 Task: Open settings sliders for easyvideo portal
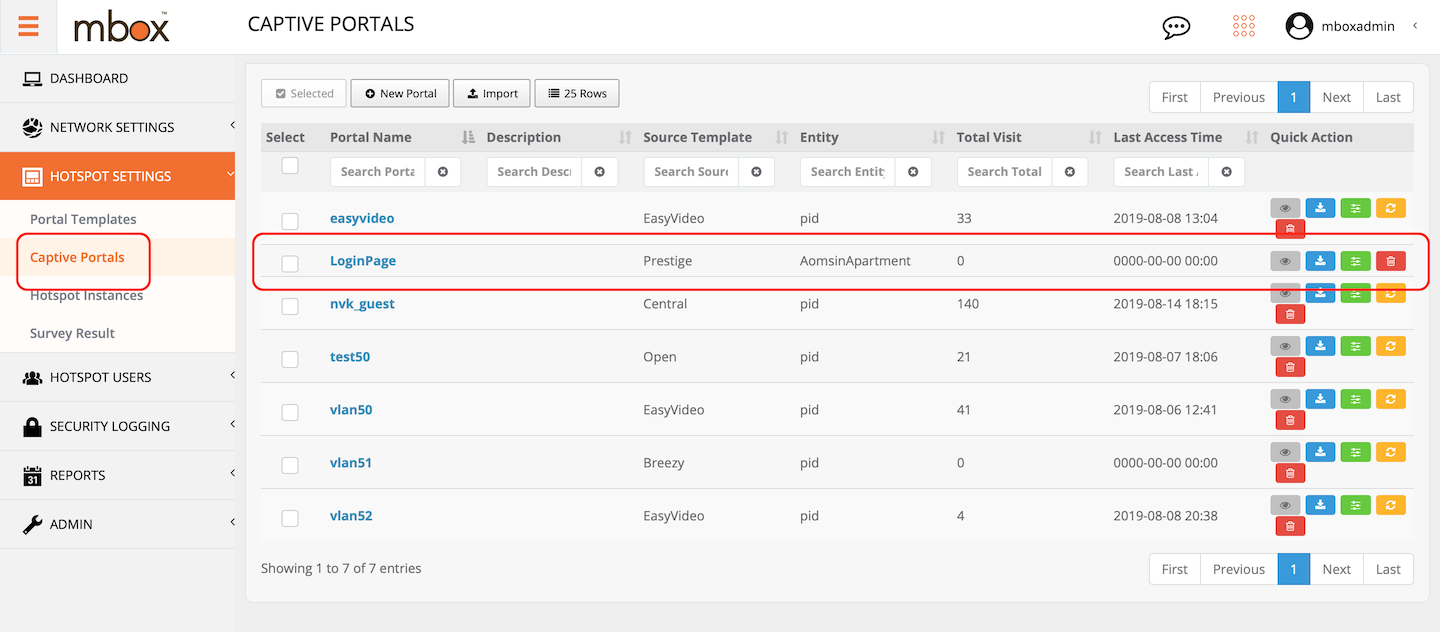pyautogui.click(x=1355, y=208)
